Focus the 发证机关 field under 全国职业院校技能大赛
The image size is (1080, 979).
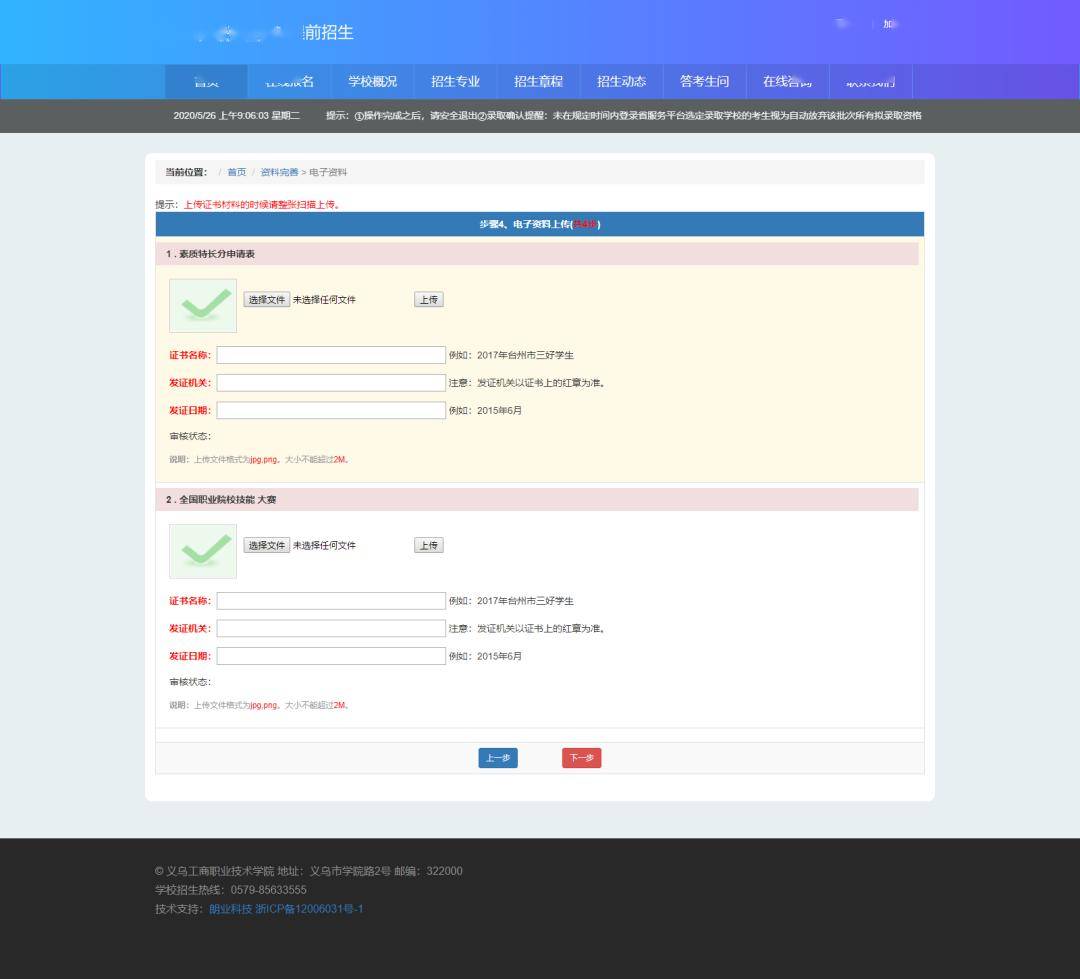pos(331,628)
